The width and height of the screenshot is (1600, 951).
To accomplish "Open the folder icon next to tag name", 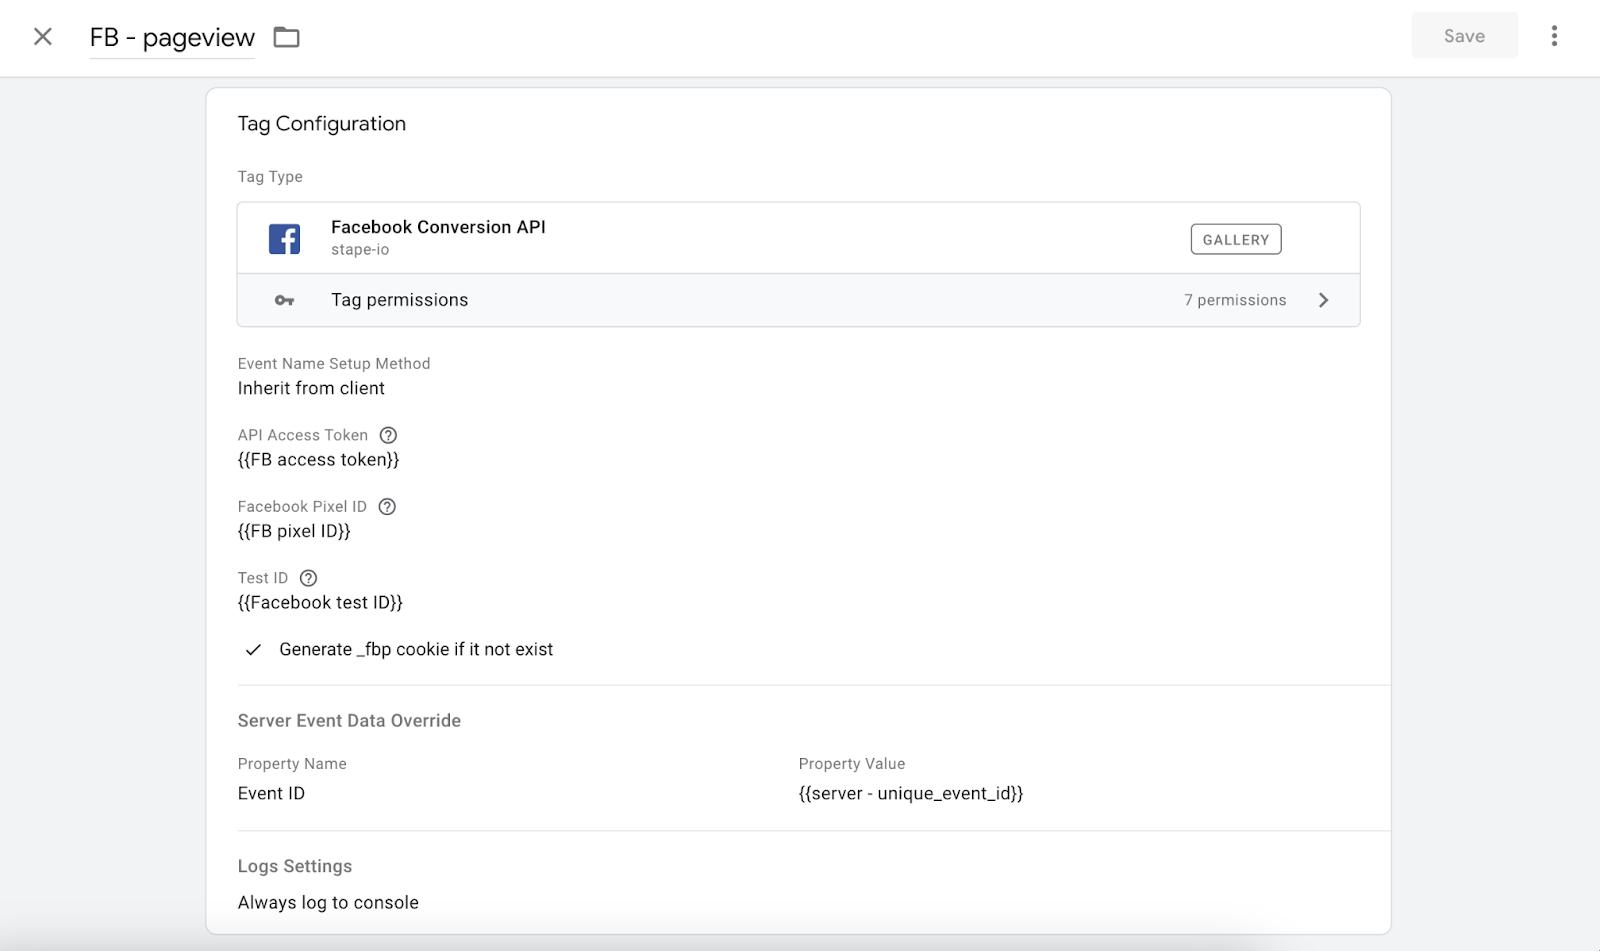I will [287, 37].
